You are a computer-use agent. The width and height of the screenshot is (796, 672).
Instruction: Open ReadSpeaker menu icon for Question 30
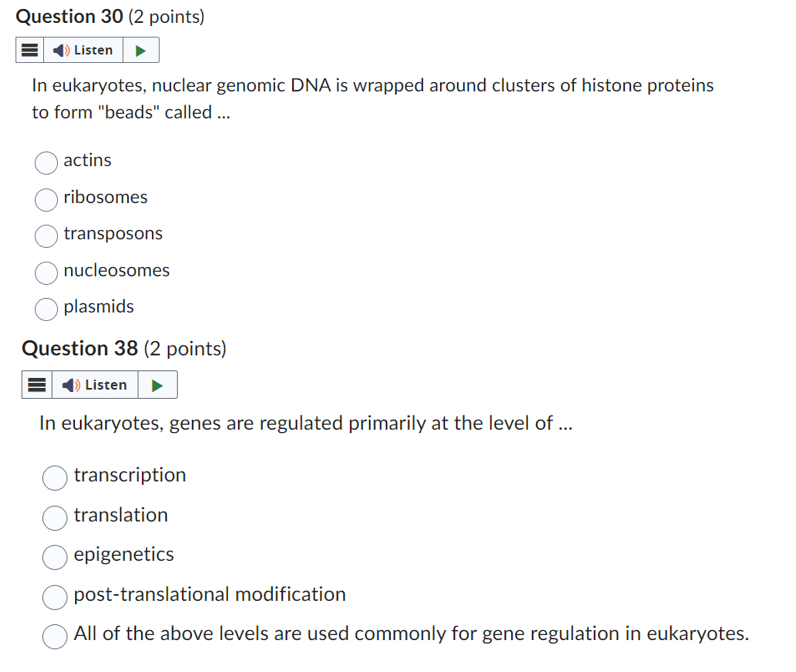pos(29,50)
